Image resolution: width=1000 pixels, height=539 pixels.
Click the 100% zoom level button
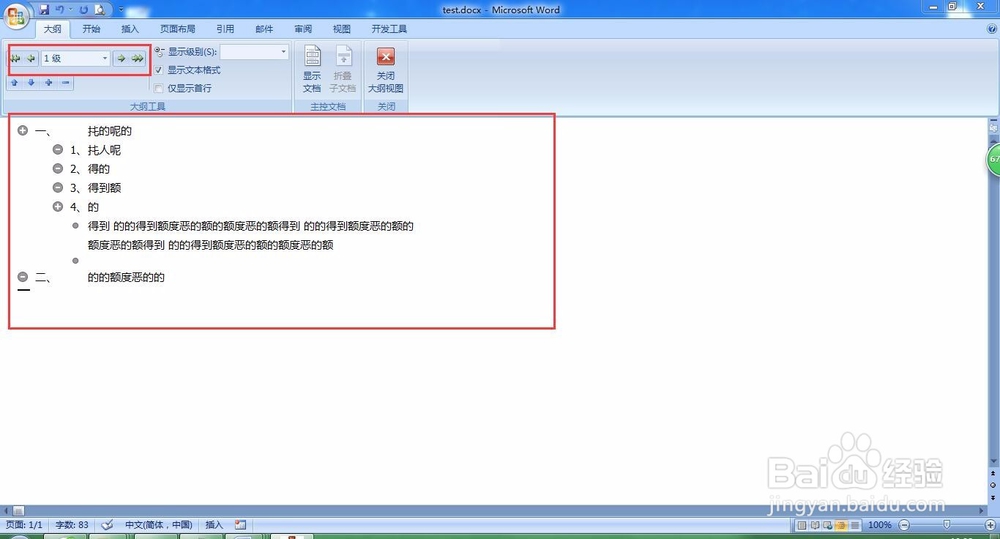(x=879, y=525)
